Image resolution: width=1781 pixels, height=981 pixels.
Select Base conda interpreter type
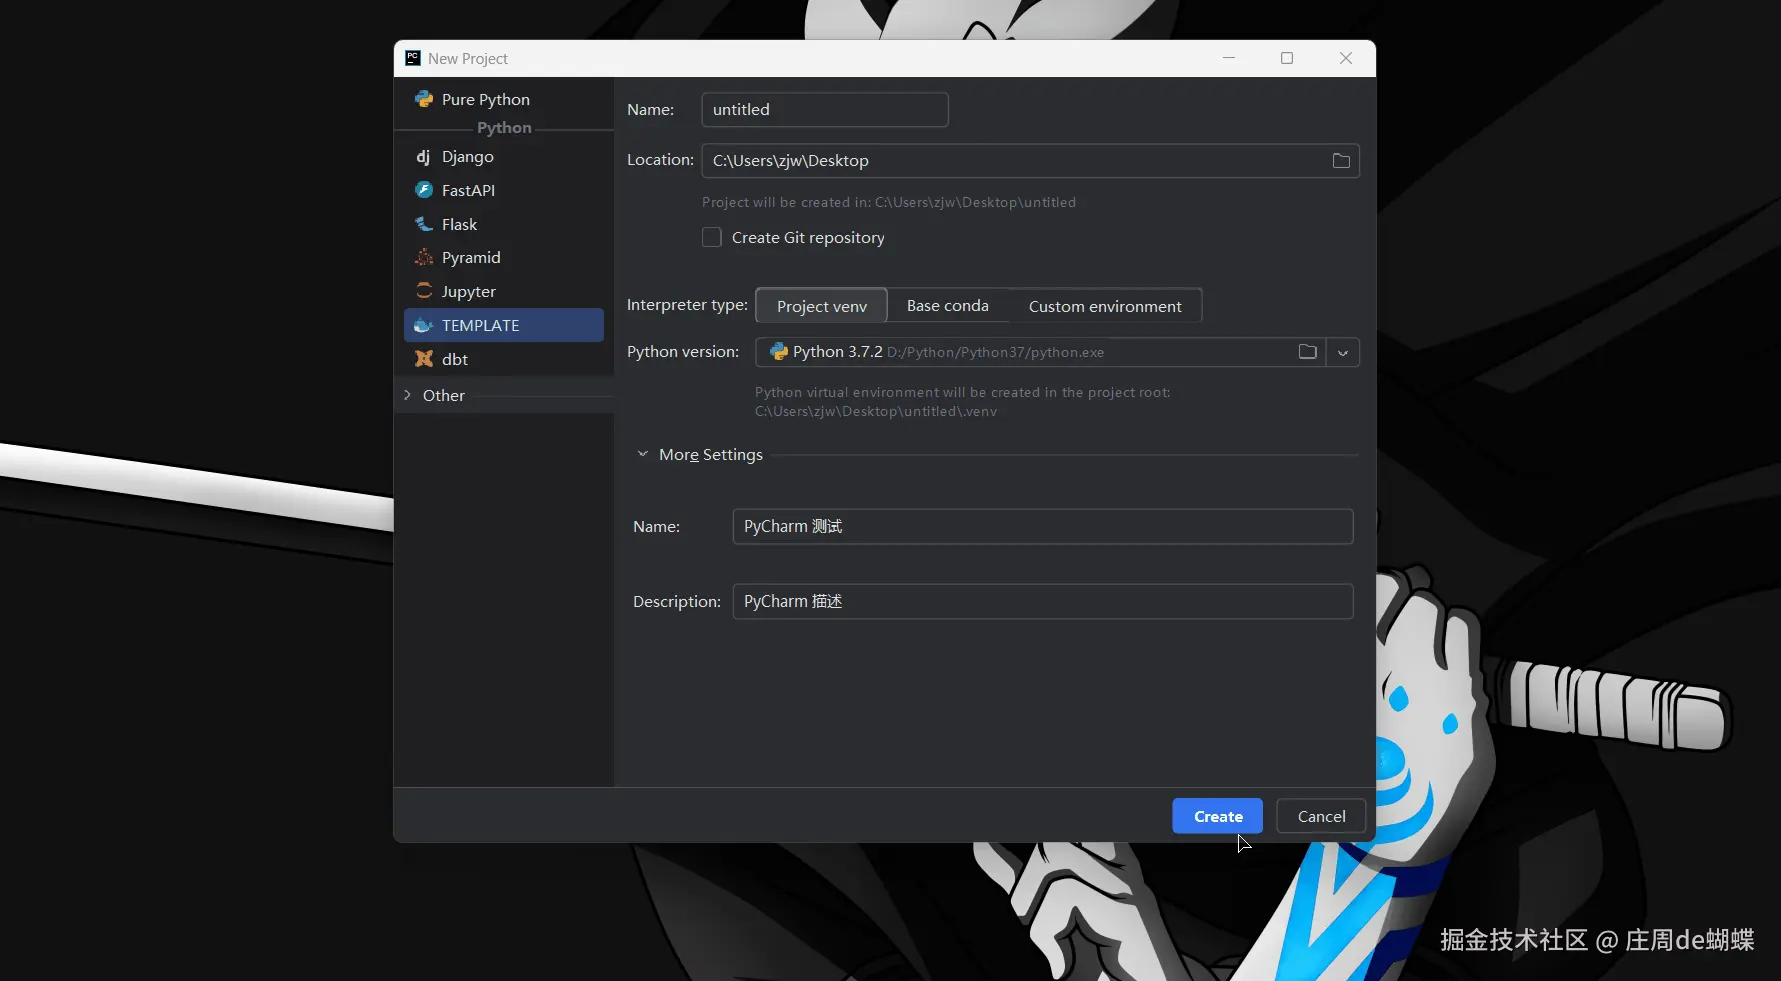(948, 306)
